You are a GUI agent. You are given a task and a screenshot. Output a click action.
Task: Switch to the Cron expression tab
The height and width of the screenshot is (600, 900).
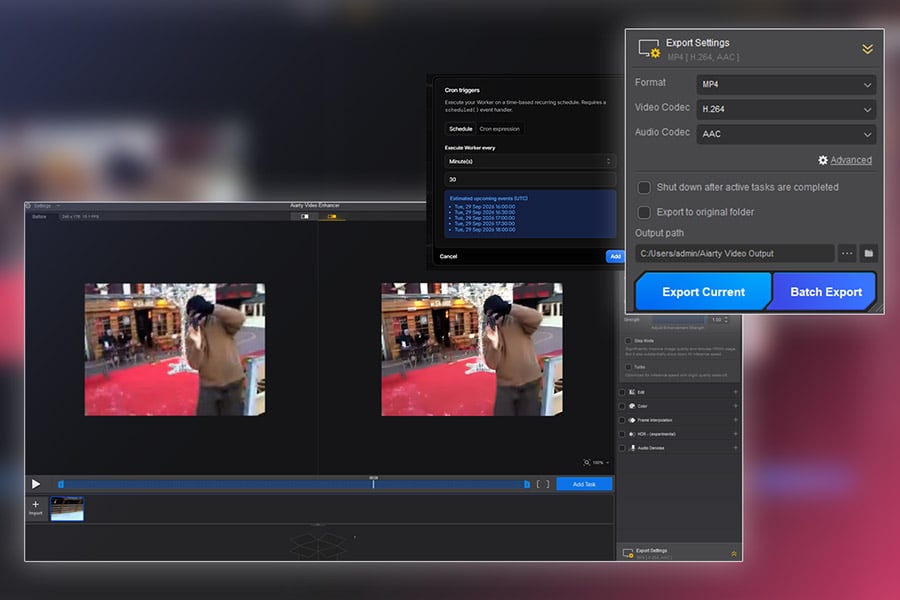click(x=499, y=129)
